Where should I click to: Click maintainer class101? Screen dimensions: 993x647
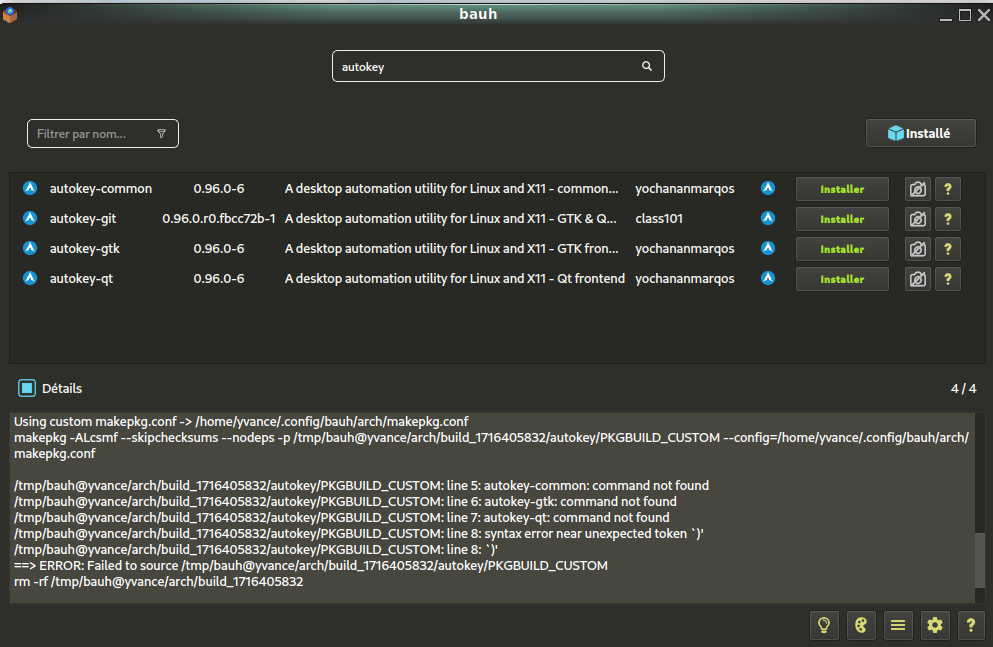pyautogui.click(x=659, y=218)
